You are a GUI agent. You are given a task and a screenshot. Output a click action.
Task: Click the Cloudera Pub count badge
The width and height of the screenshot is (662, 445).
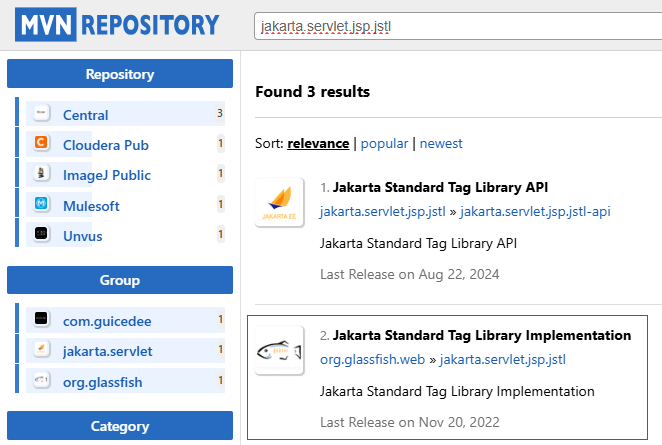click(220, 143)
